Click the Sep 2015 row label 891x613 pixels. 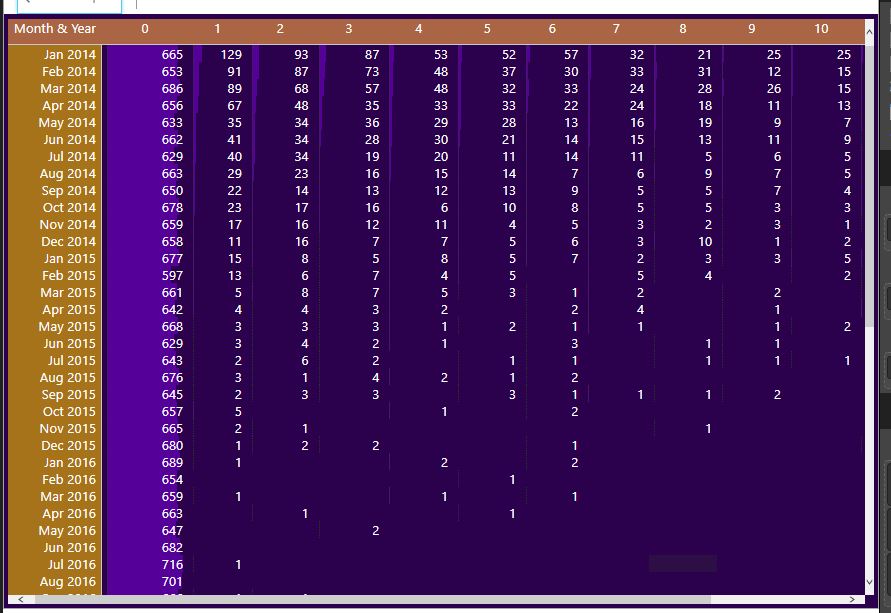pos(69,395)
